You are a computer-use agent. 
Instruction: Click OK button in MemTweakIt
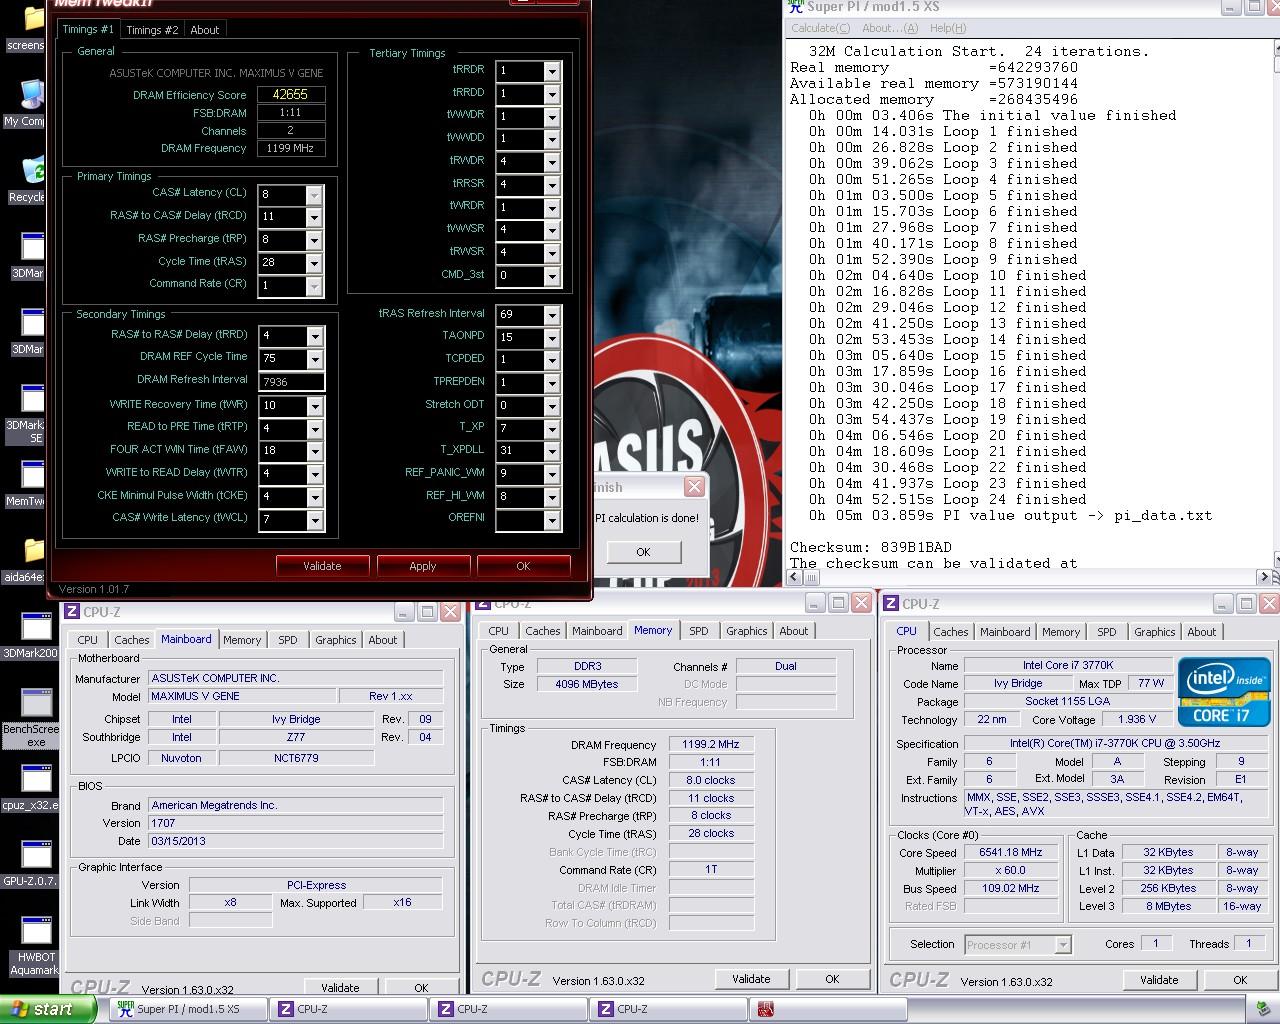coord(523,566)
